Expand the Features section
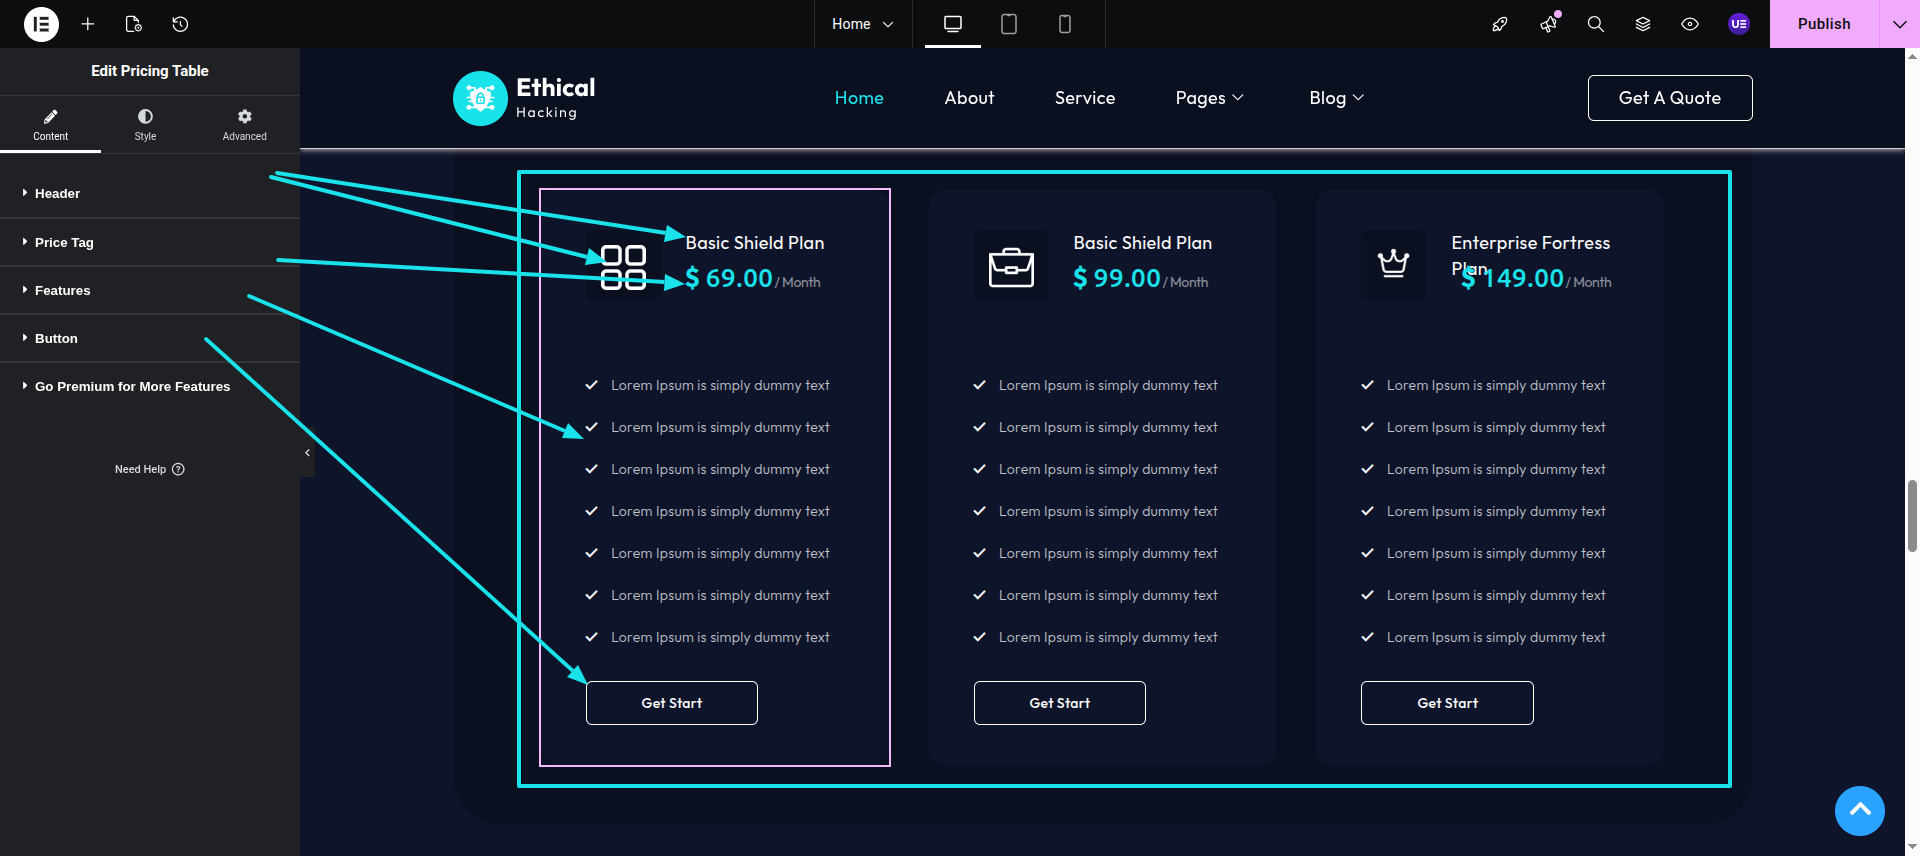This screenshot has height=856, width=1920. pyautogui.click(x=62, y=290)
